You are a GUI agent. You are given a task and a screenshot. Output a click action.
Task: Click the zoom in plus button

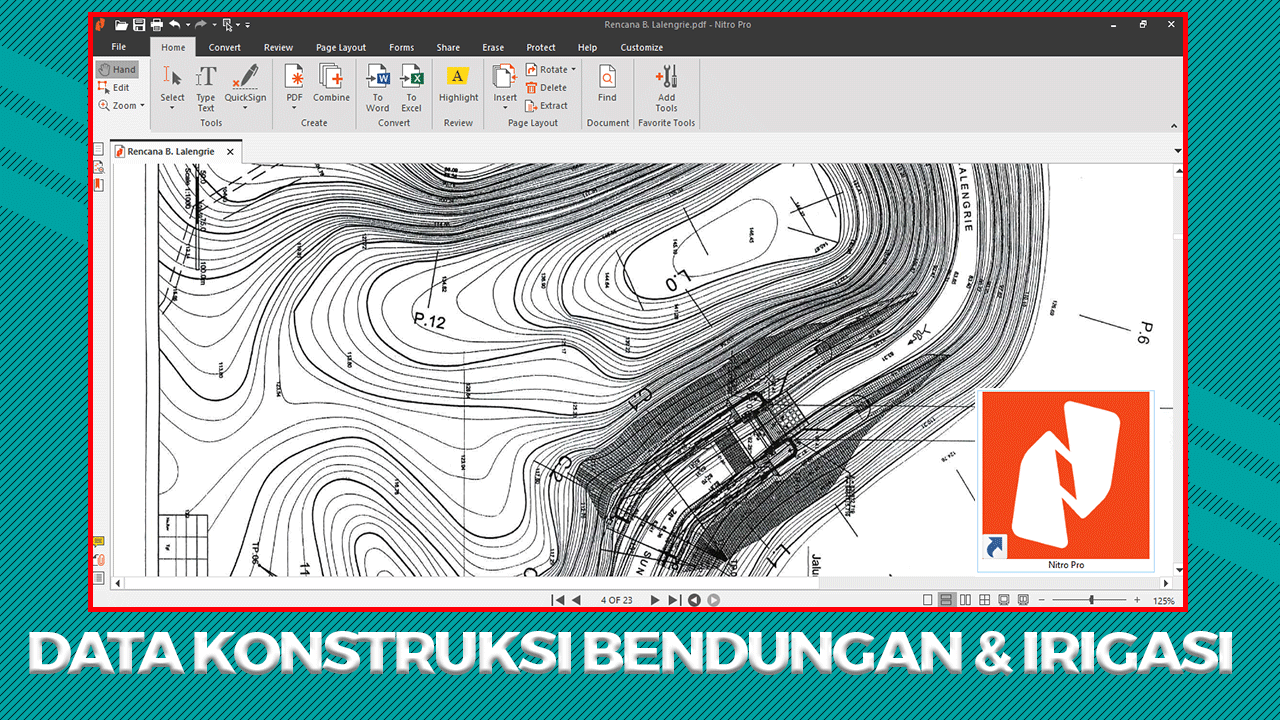[1136, 600]
